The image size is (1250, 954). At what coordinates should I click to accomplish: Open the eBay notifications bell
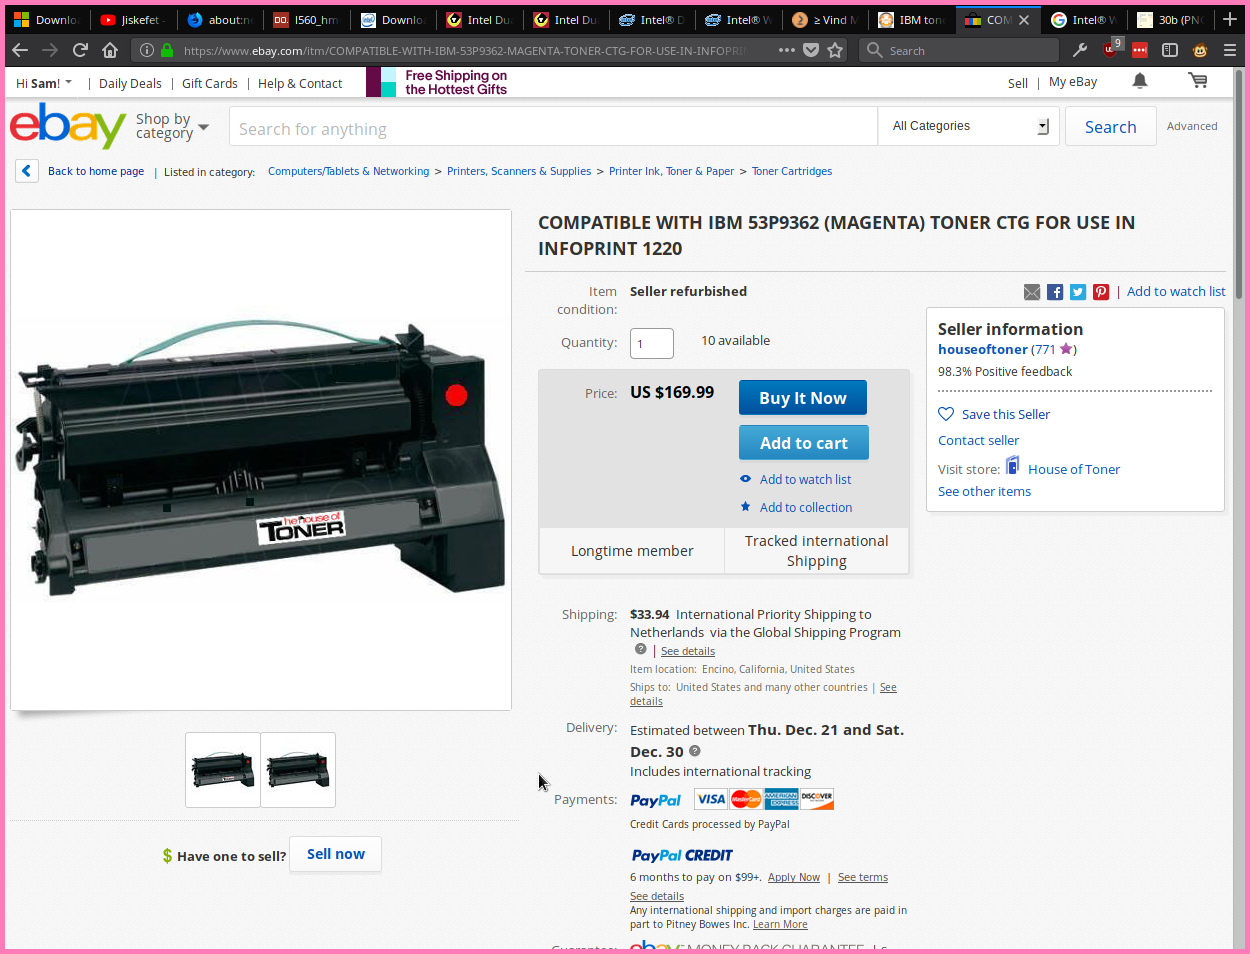tap(1139, 82)
